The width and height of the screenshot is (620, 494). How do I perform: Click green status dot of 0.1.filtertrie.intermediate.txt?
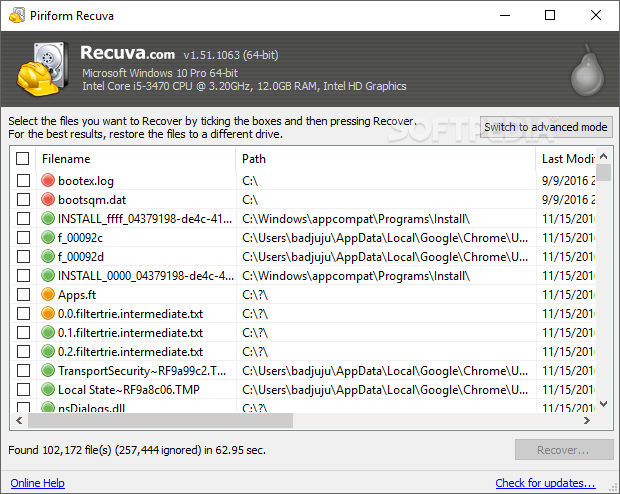(x=48, y=332)
